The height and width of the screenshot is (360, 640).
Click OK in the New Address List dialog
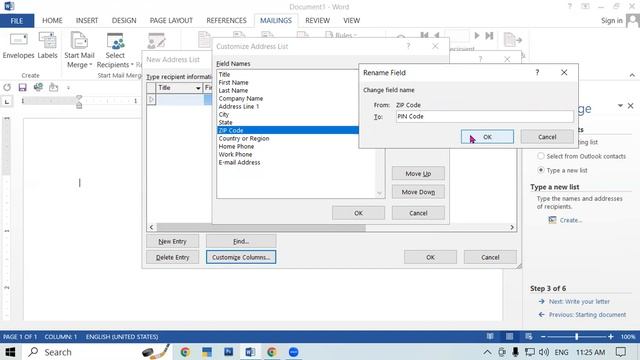pyautogui.click(x=430, y=257)
